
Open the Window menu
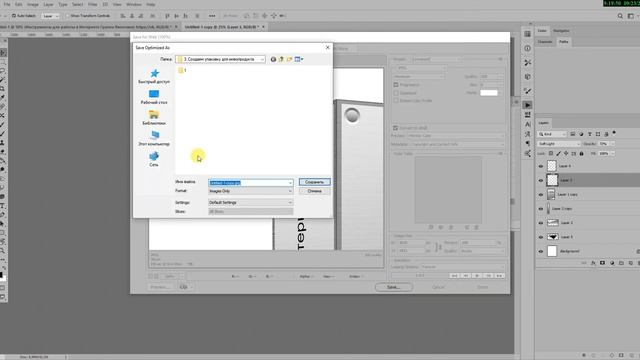133,4
